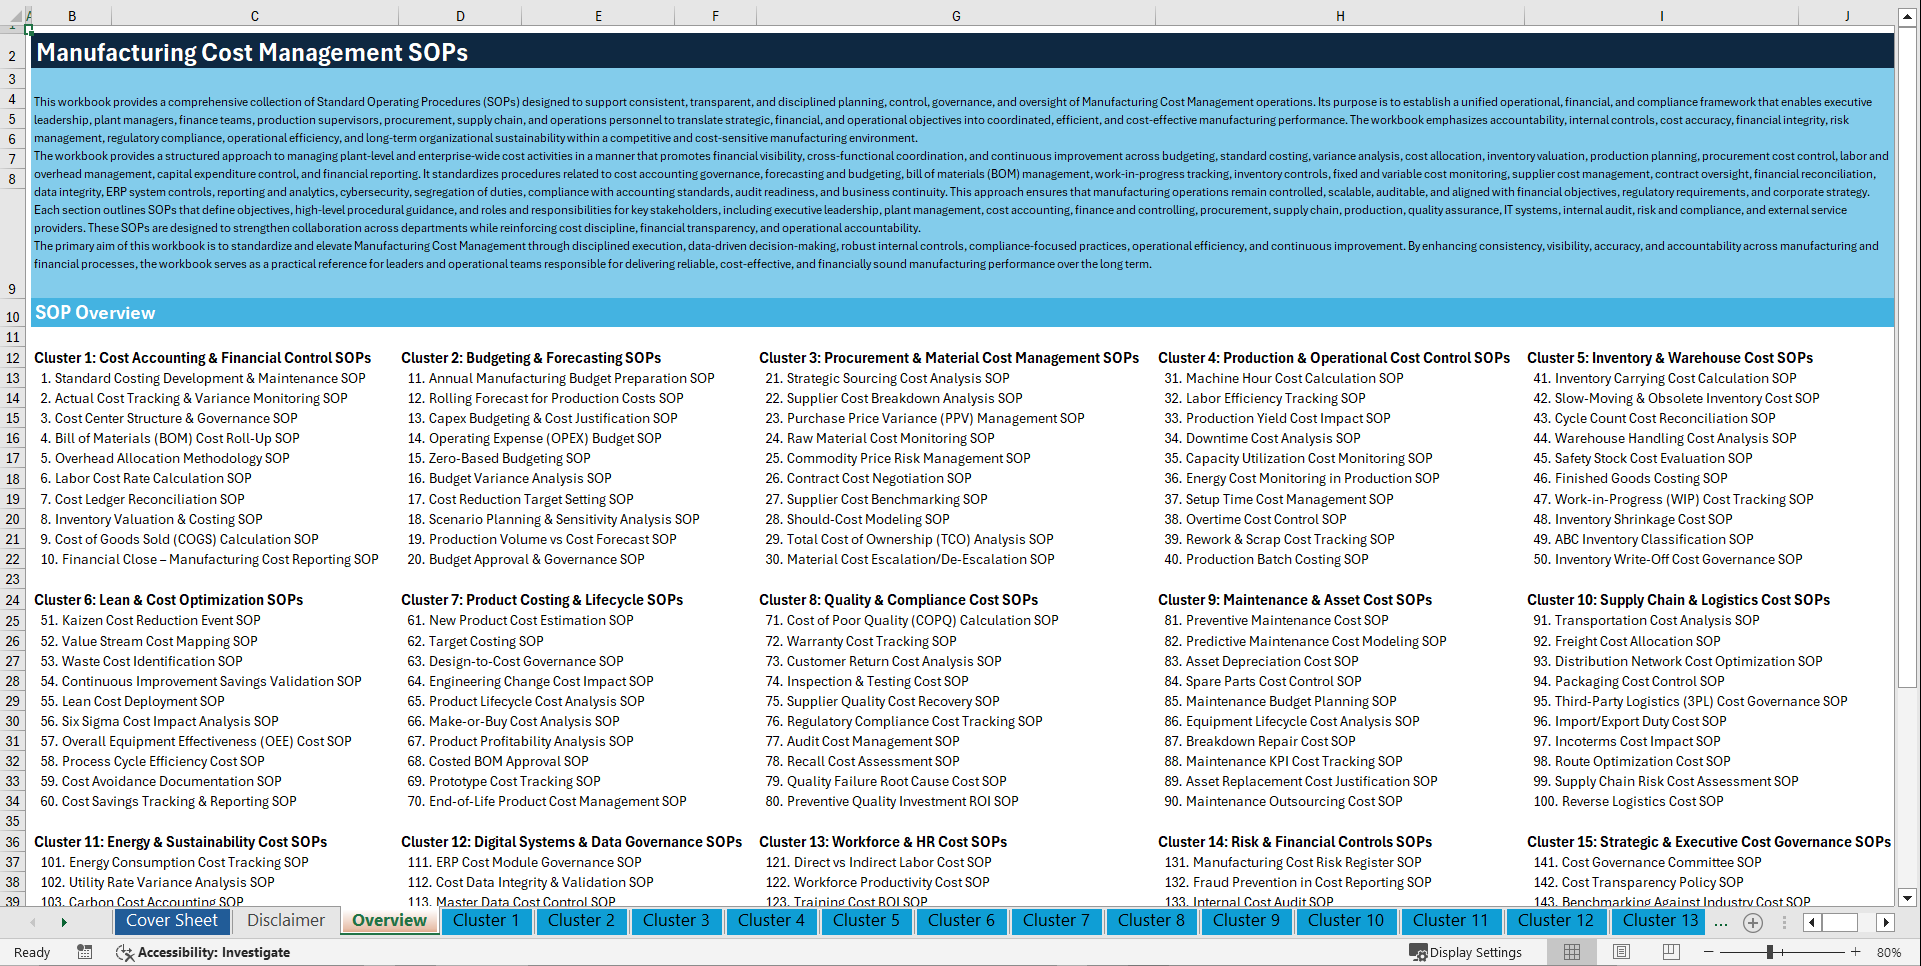Select the Cover Sheet tab
The width and height of the screenshot is (1921, 966).
click(172, 920)
